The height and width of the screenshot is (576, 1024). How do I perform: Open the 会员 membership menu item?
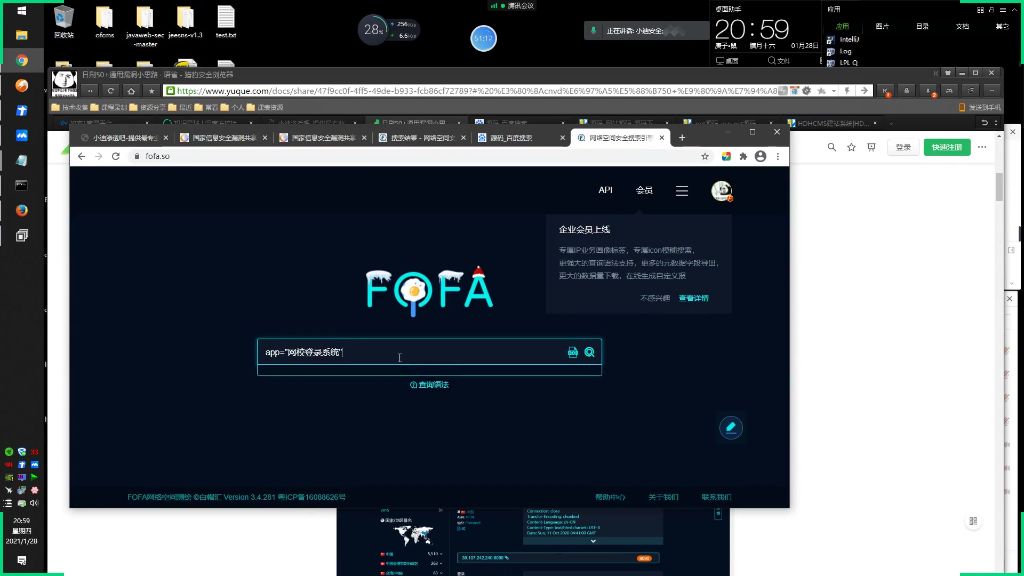tap(644, 190)
